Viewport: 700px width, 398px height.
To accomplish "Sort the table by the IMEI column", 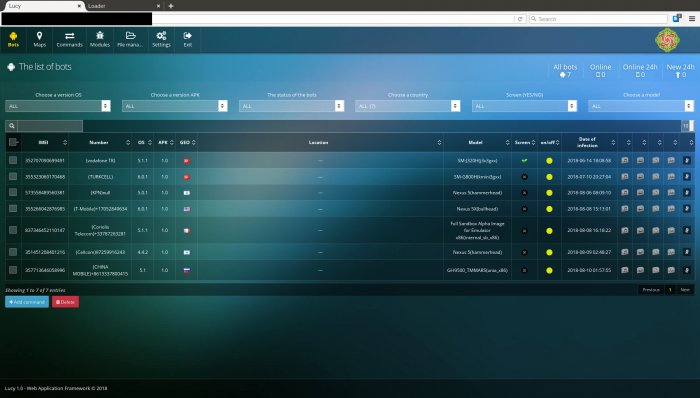I will [45, 142].
